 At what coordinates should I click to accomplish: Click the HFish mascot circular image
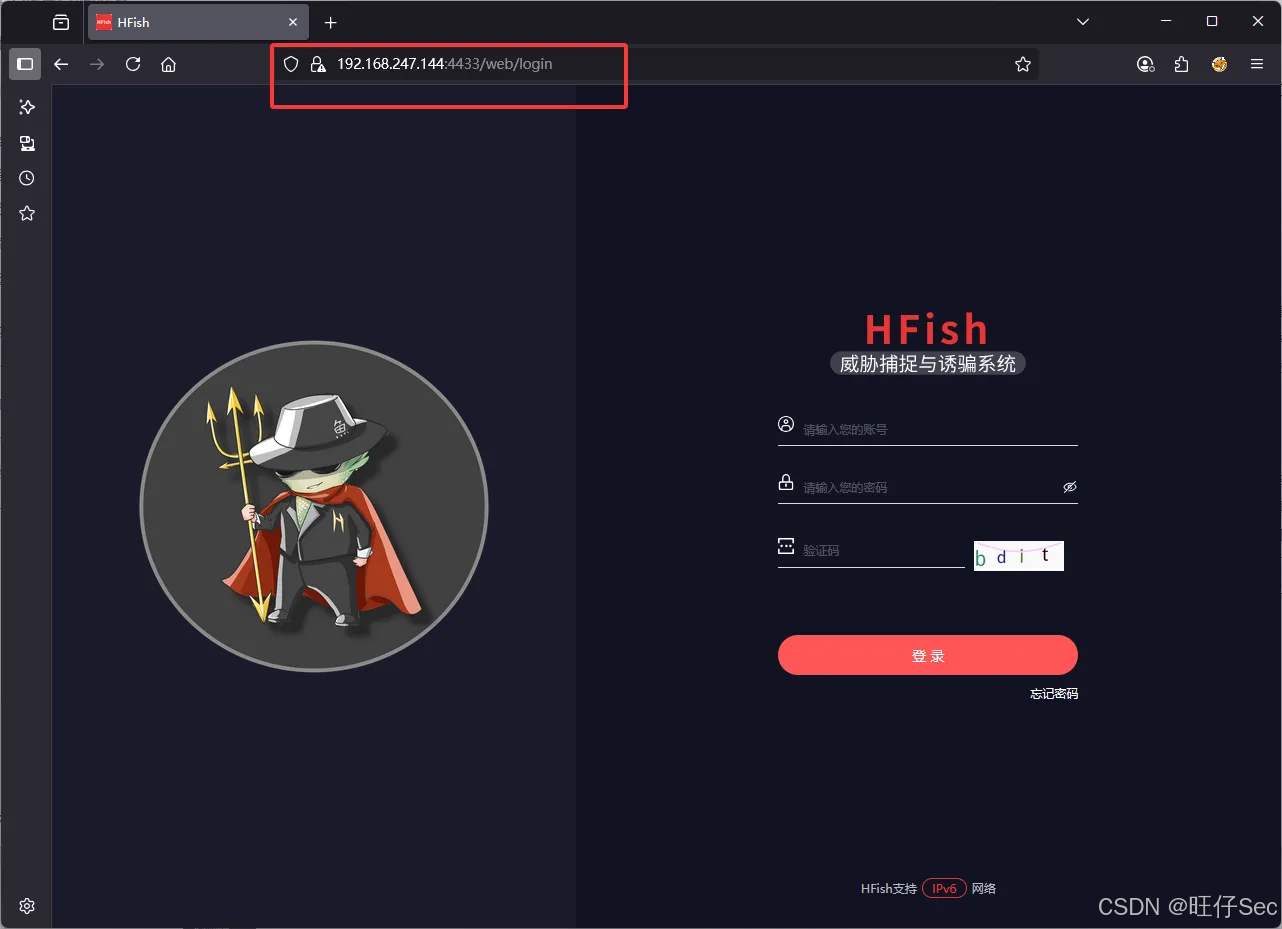point(314,506)
